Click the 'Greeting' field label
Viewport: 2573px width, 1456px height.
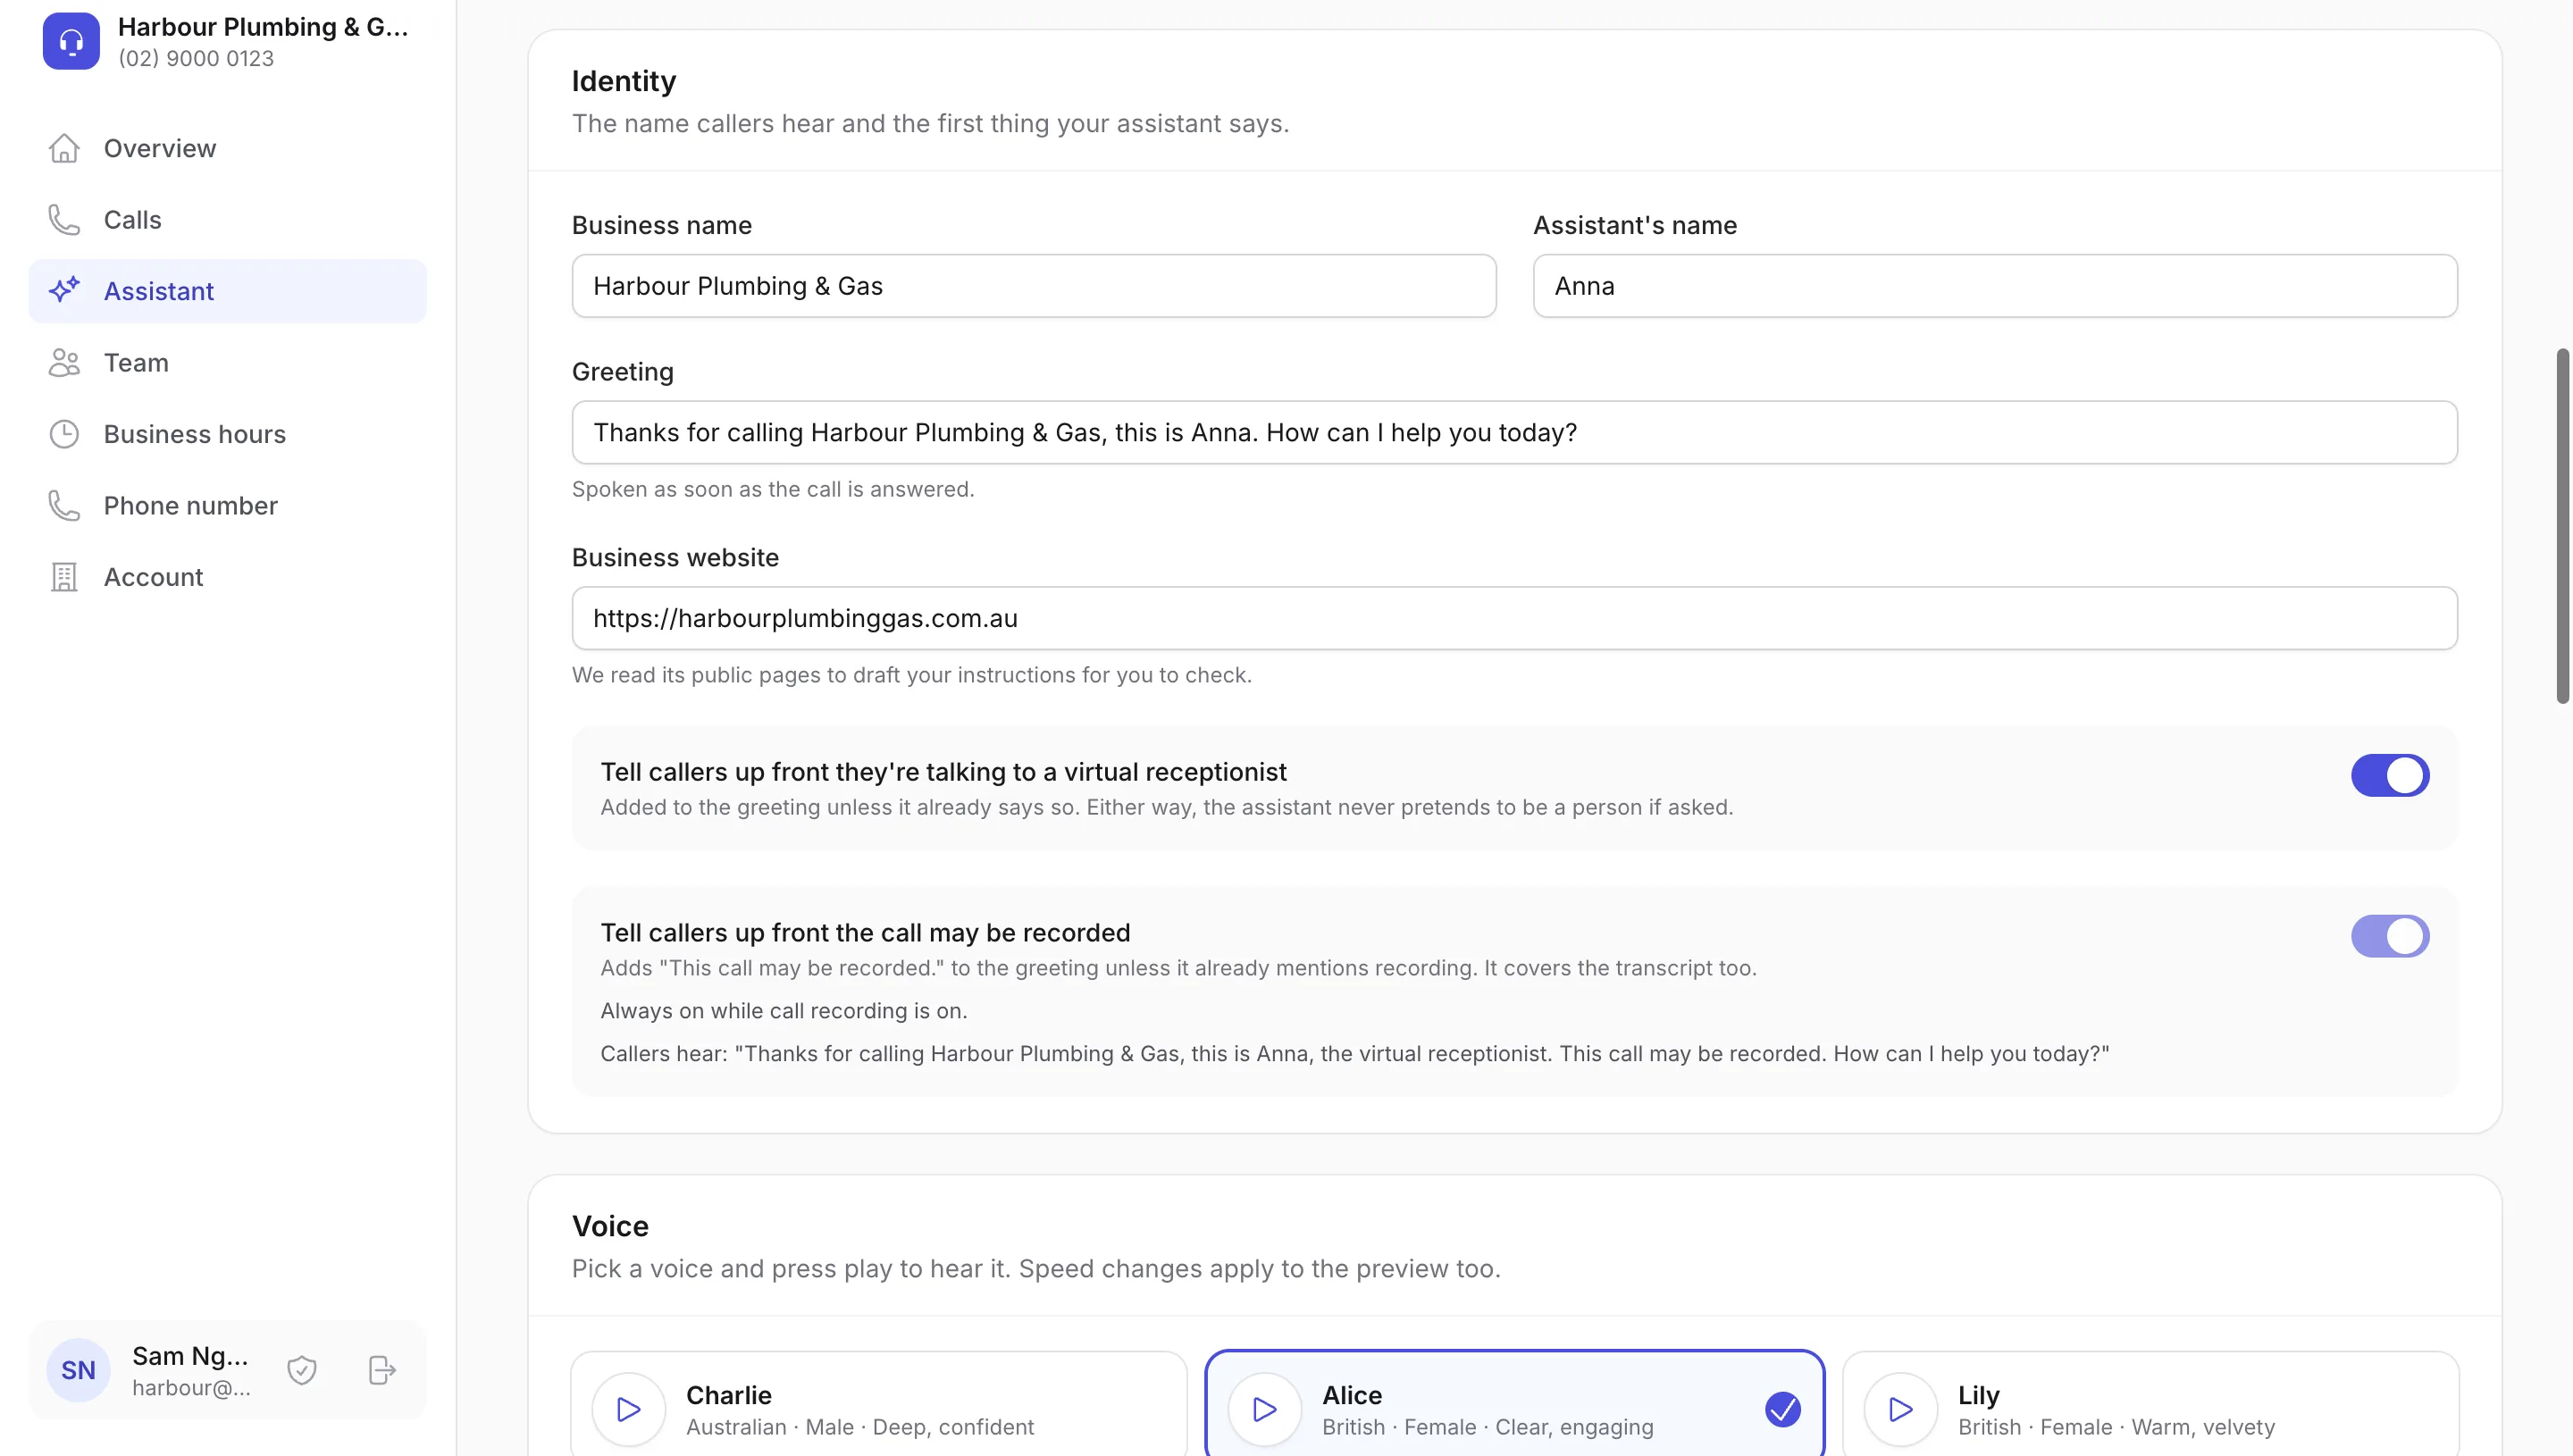pyautogui.click(x=623, y=372)
